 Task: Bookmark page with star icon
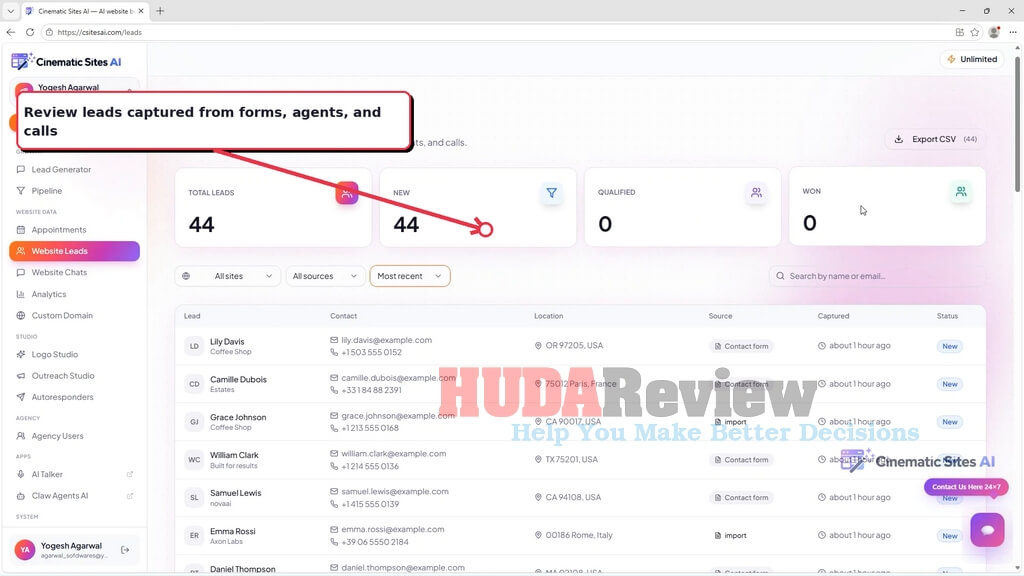(975, 32)
